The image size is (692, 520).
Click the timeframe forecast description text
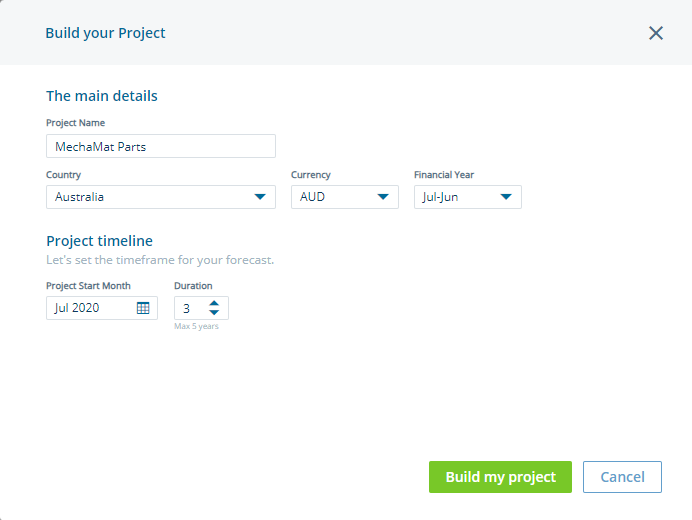(160, 260)
